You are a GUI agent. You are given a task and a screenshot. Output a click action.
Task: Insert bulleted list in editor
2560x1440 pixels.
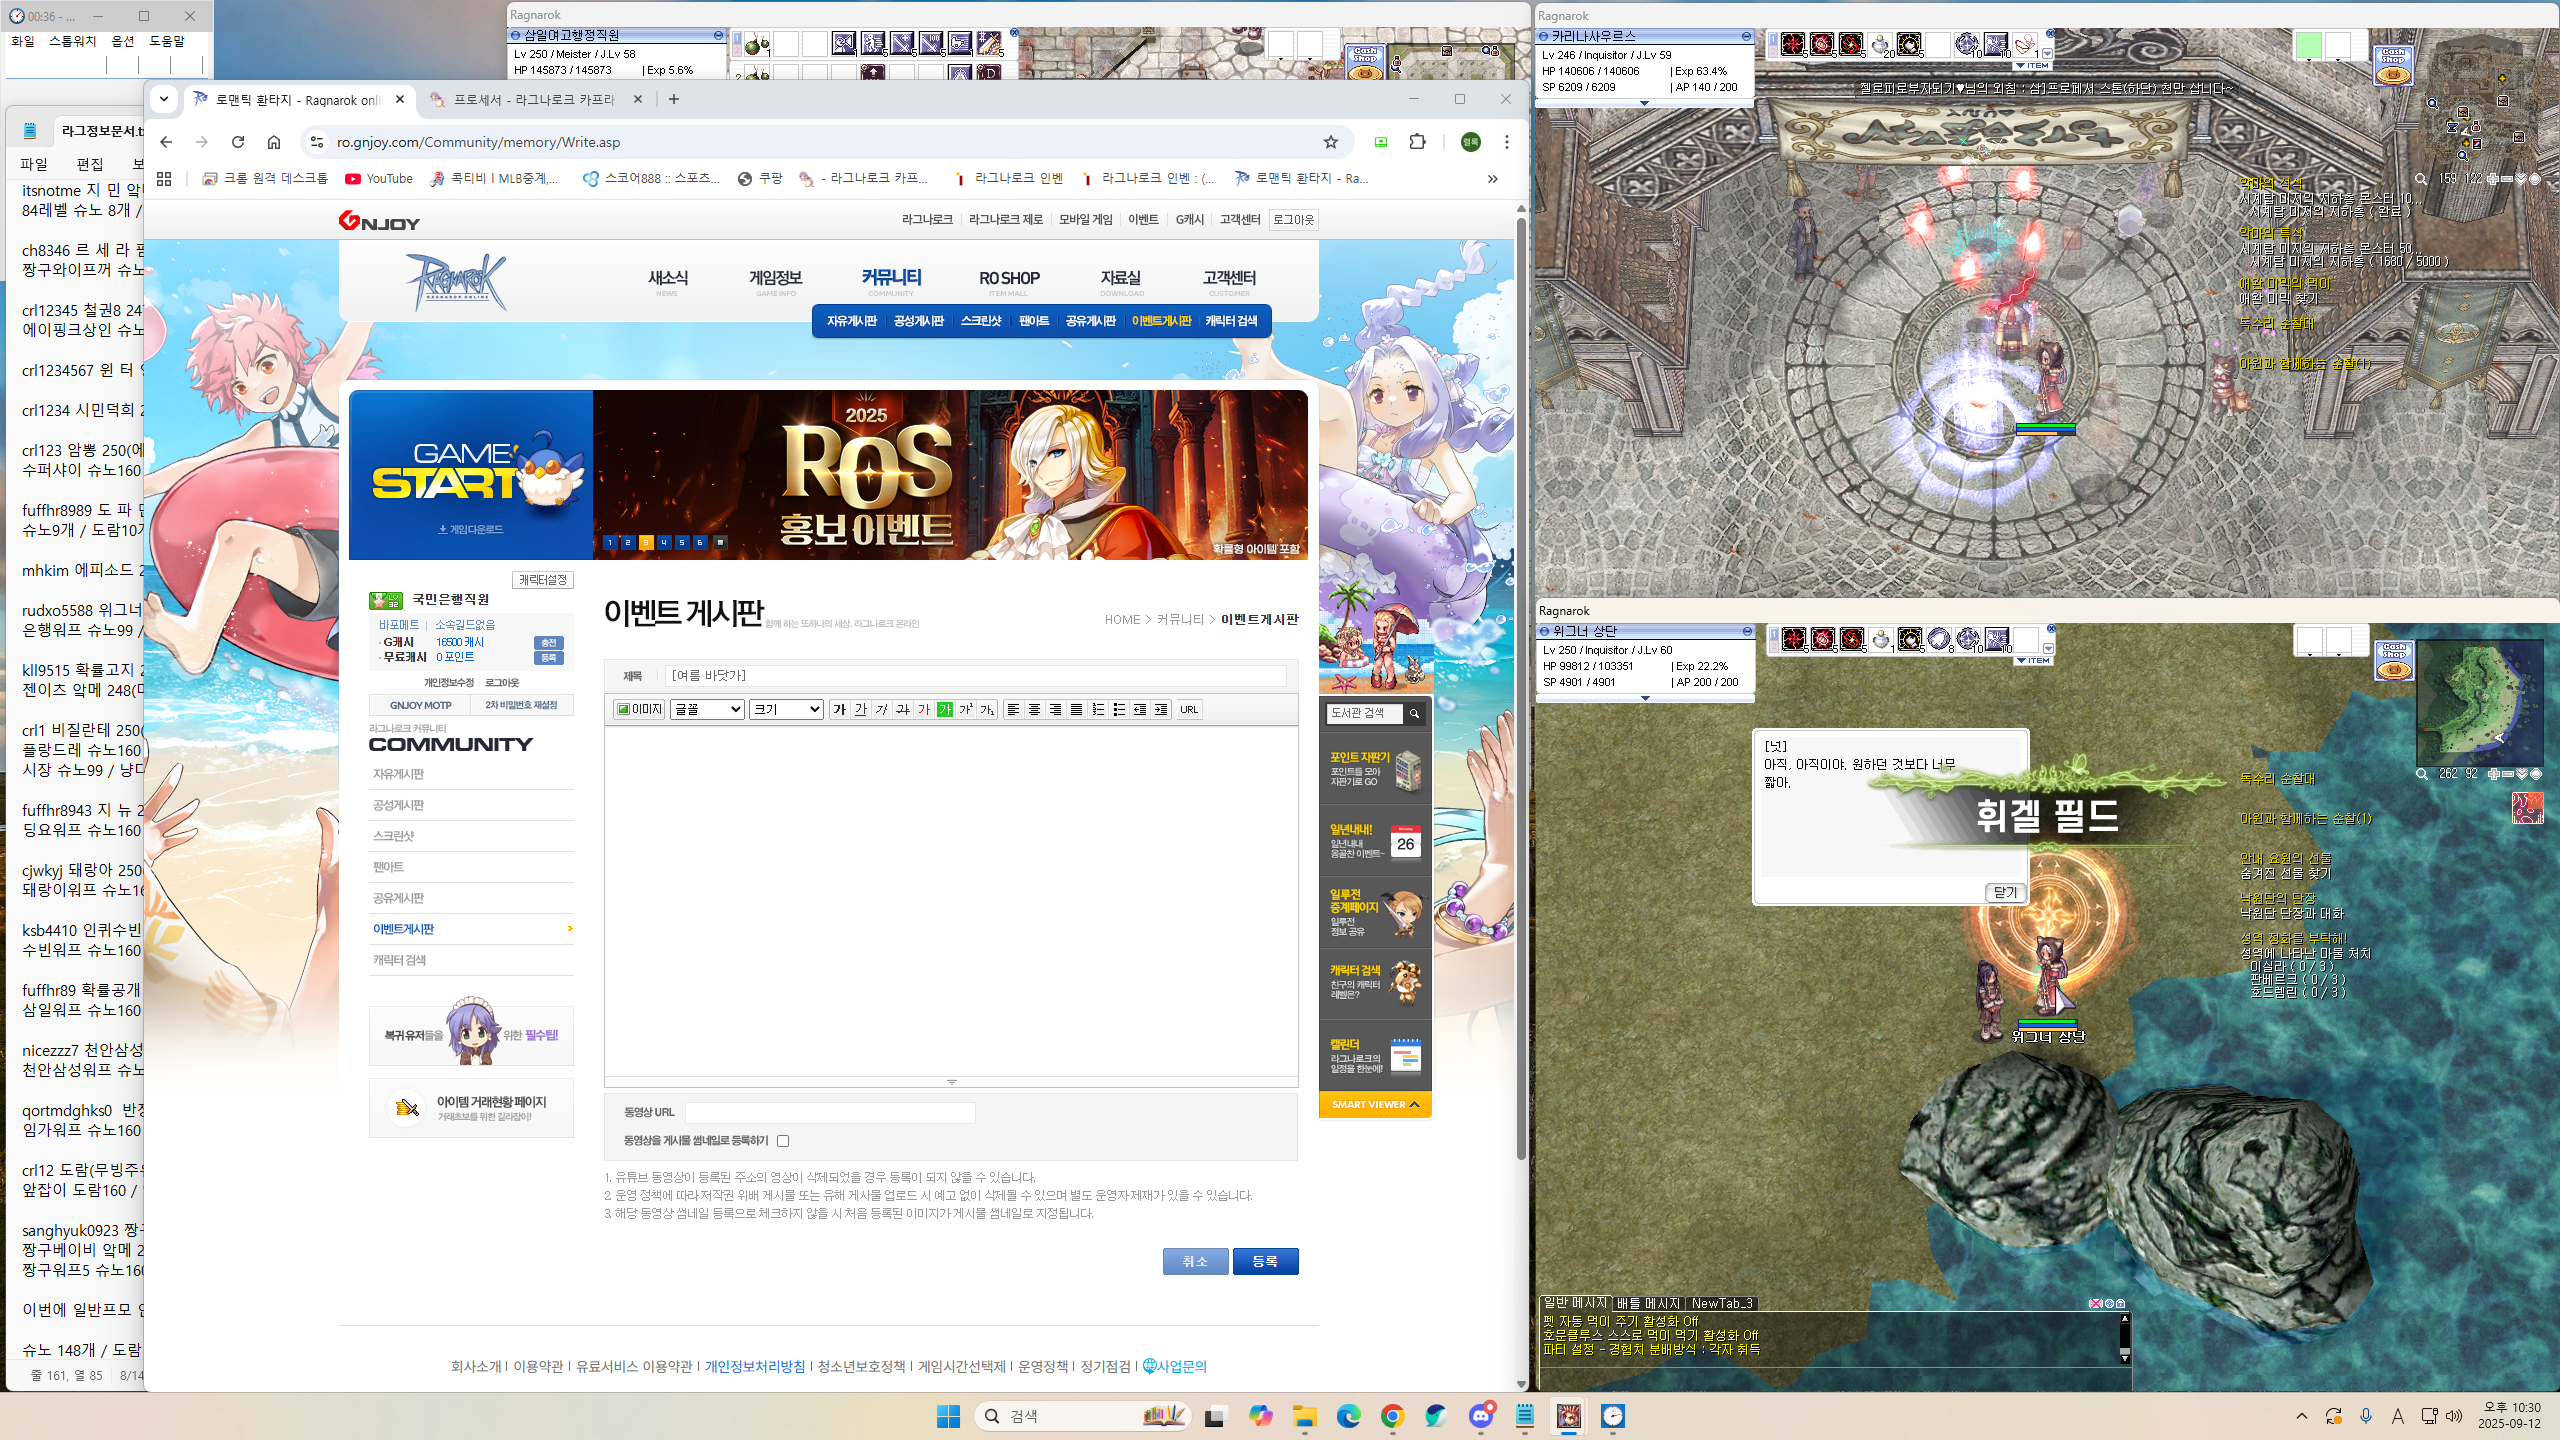(1118, 709)
